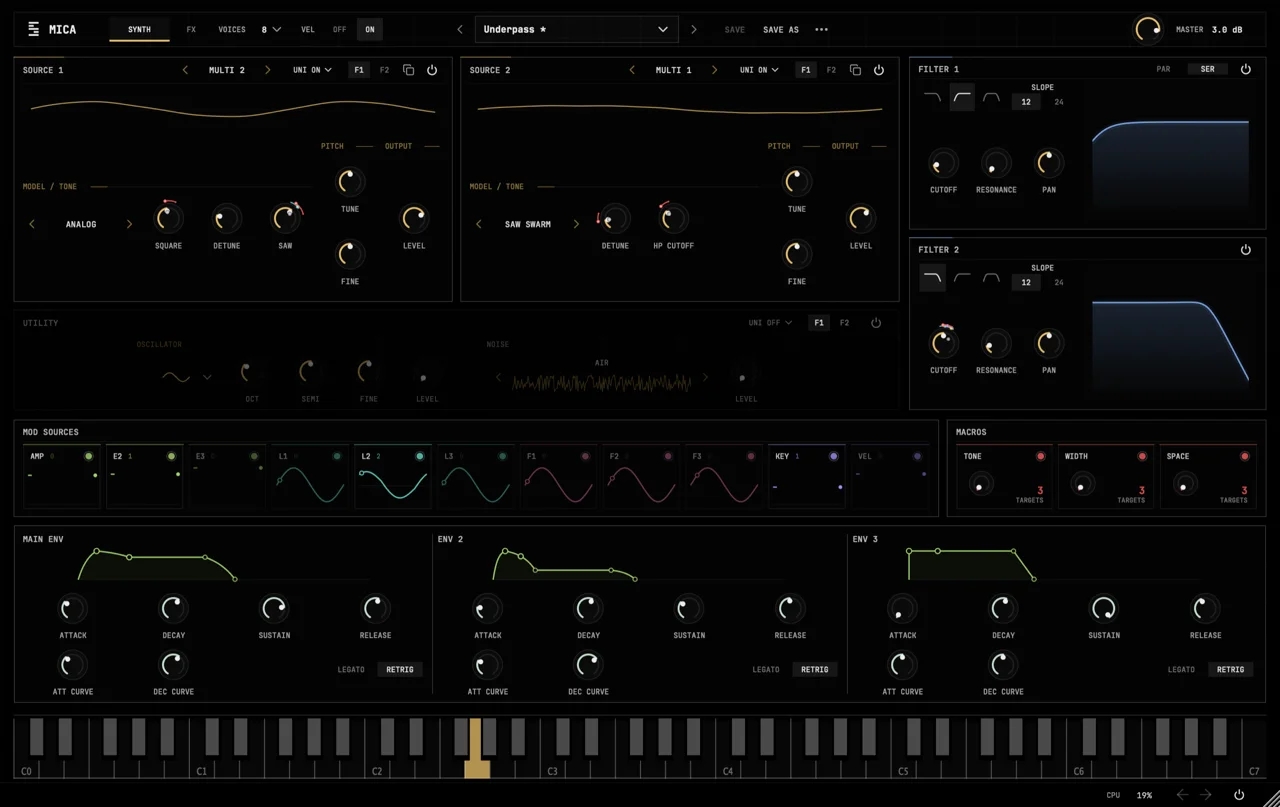The image size is (1280, 807).
Task: Switch Filter 1 routing to PAR
Action: 1163,69
